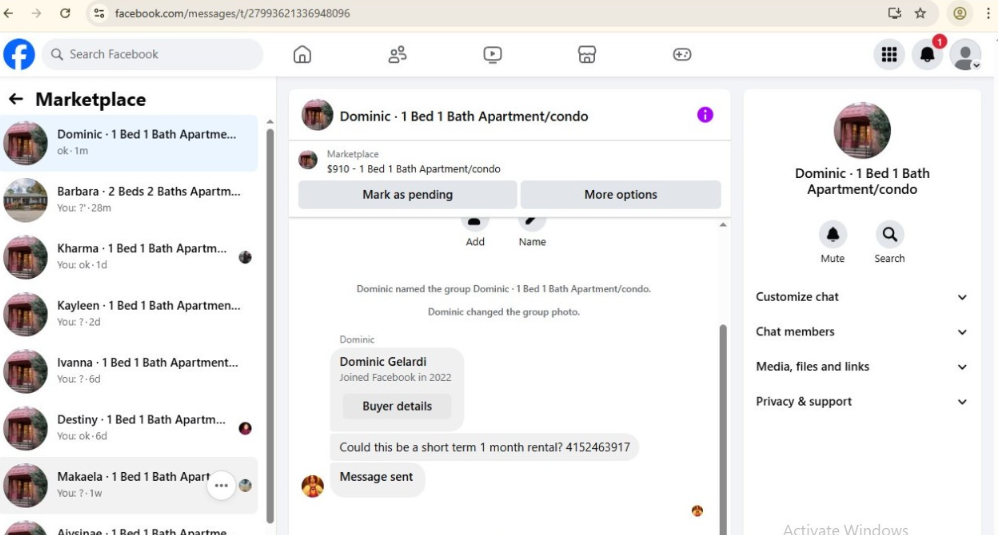Click the chat title Dominic · 1 Bed 1 Bath

464,116
